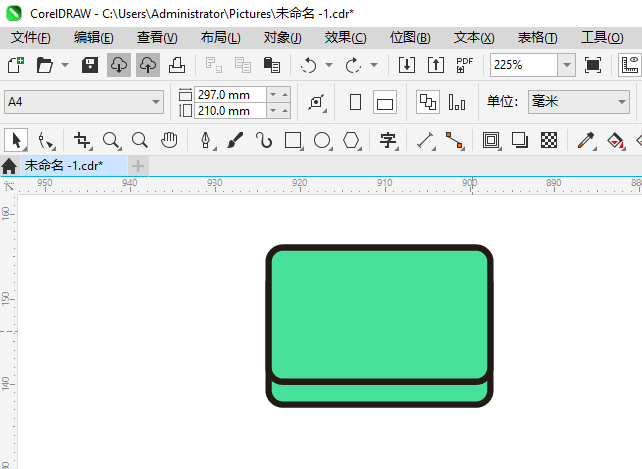This screenshot has width=642, height=469.
Task: Select the Pan hand tool
Action: [169, 140]
